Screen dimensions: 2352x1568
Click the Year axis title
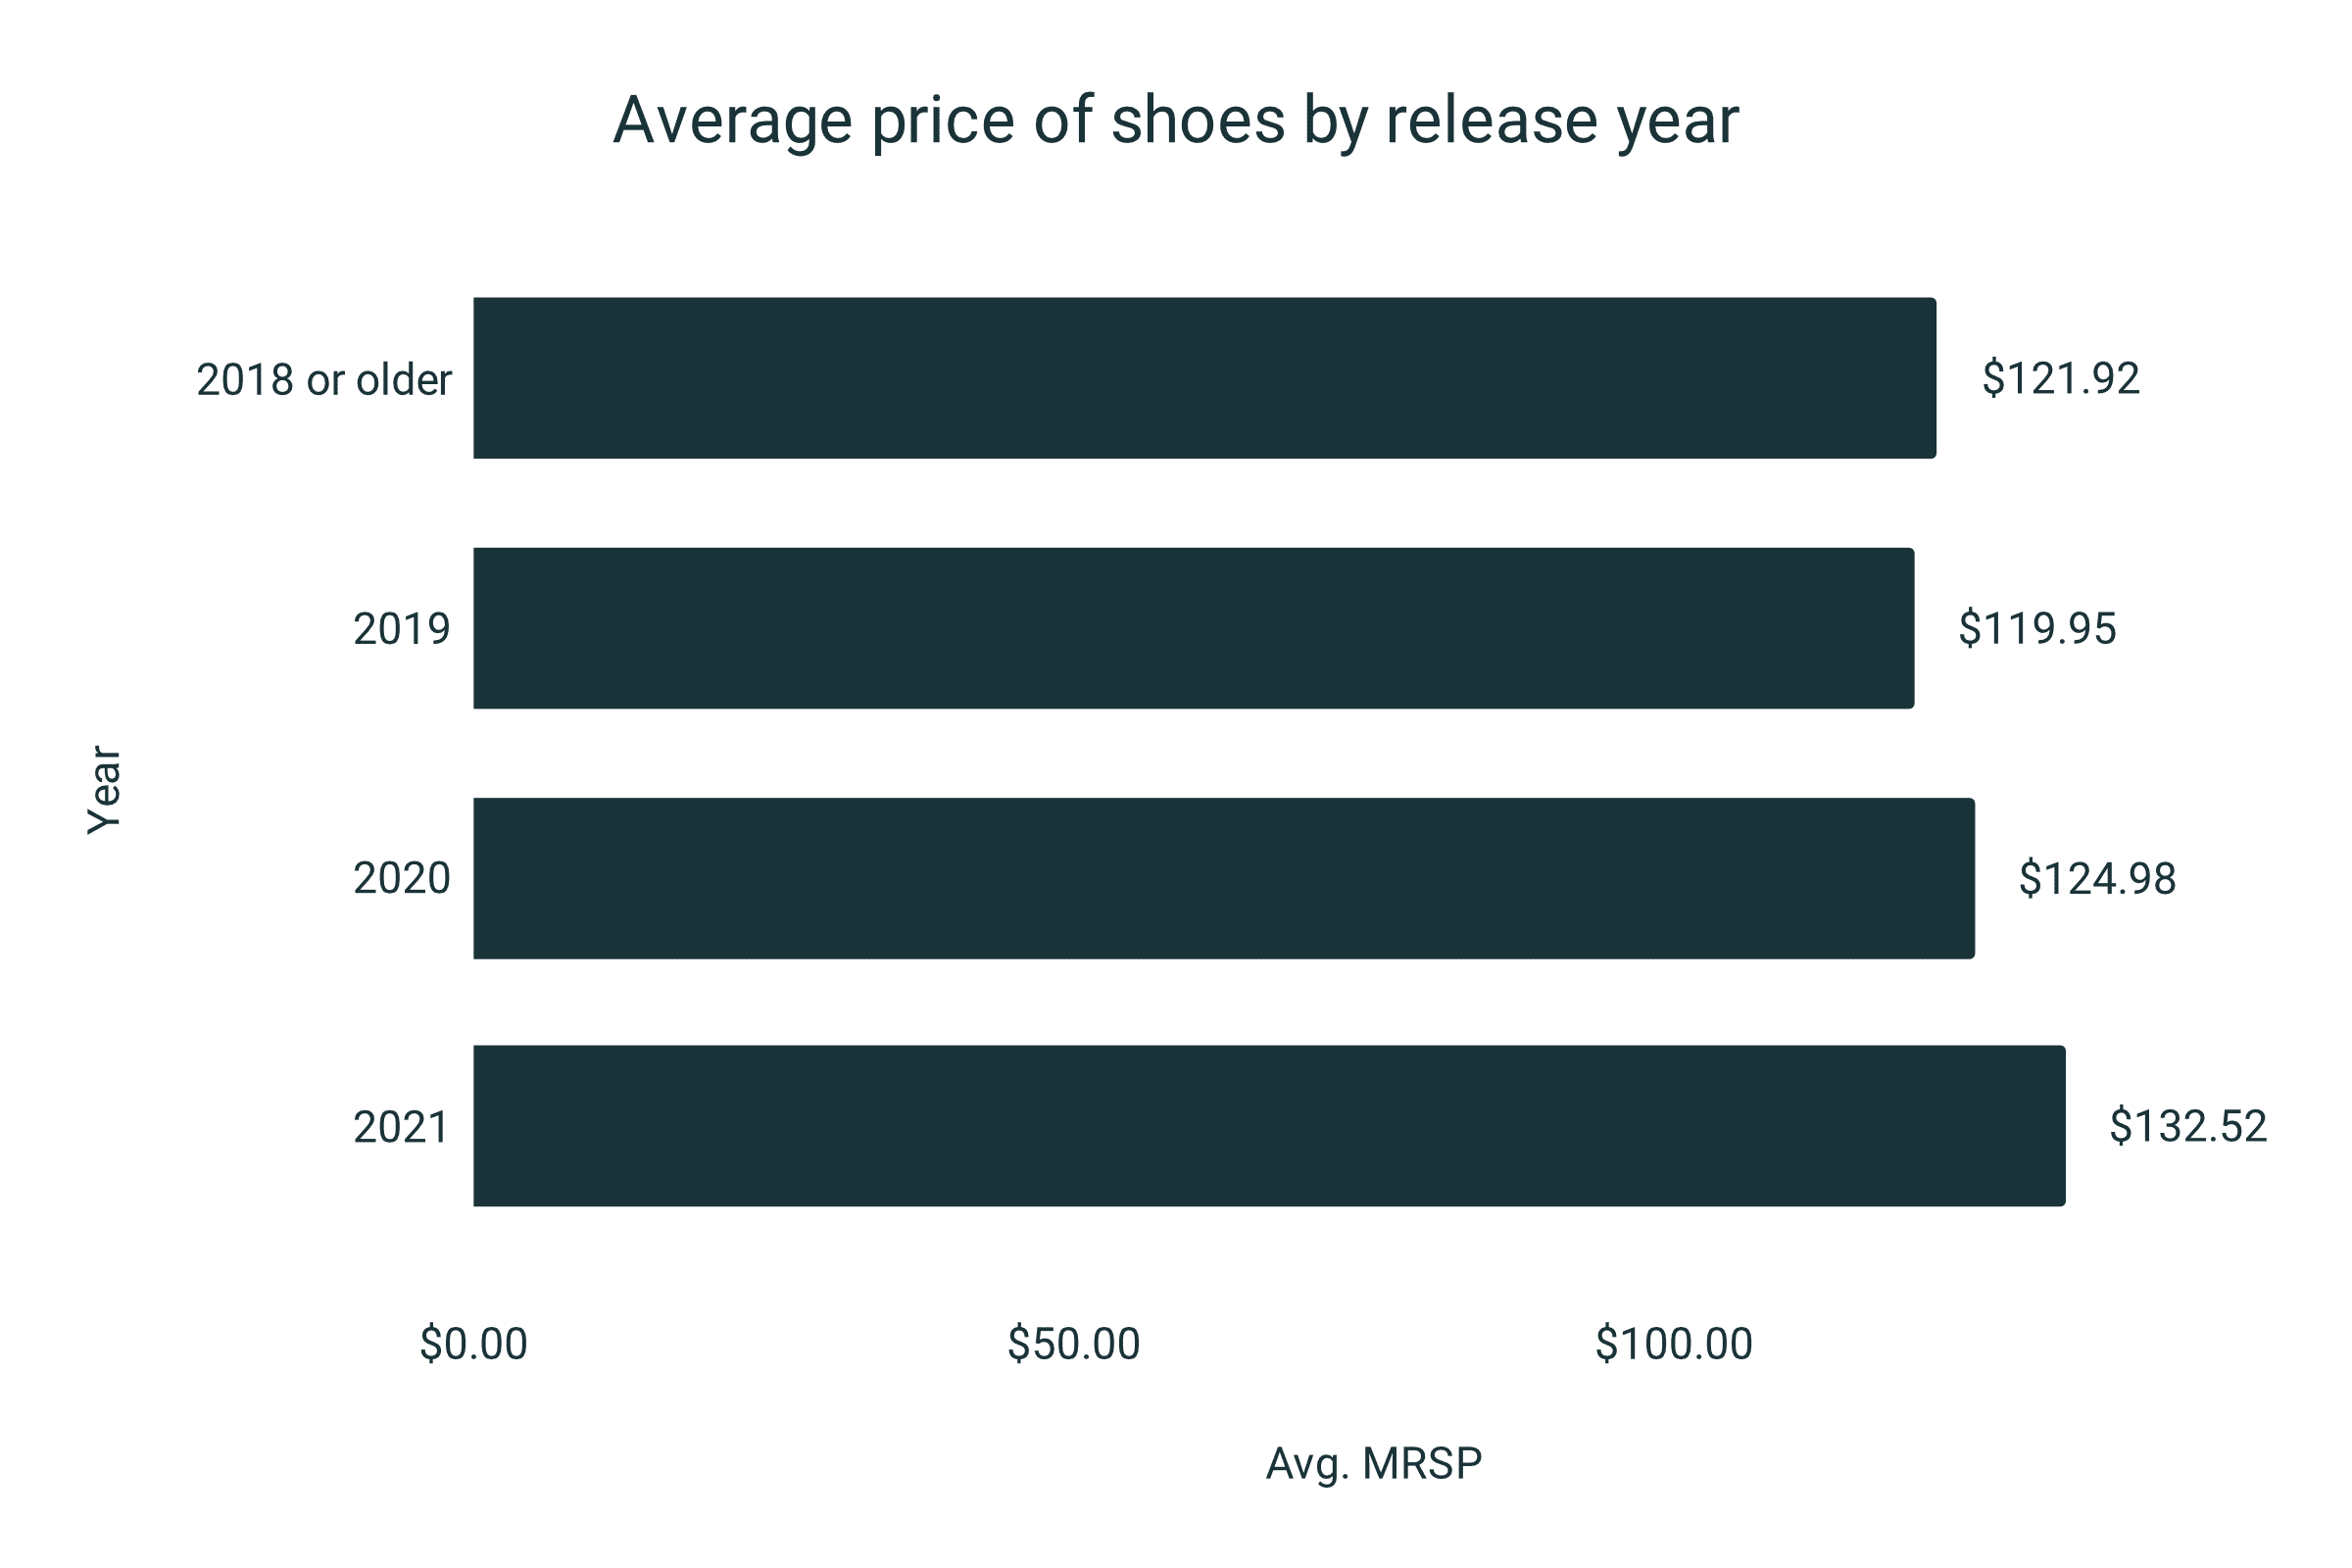[104, 790]
